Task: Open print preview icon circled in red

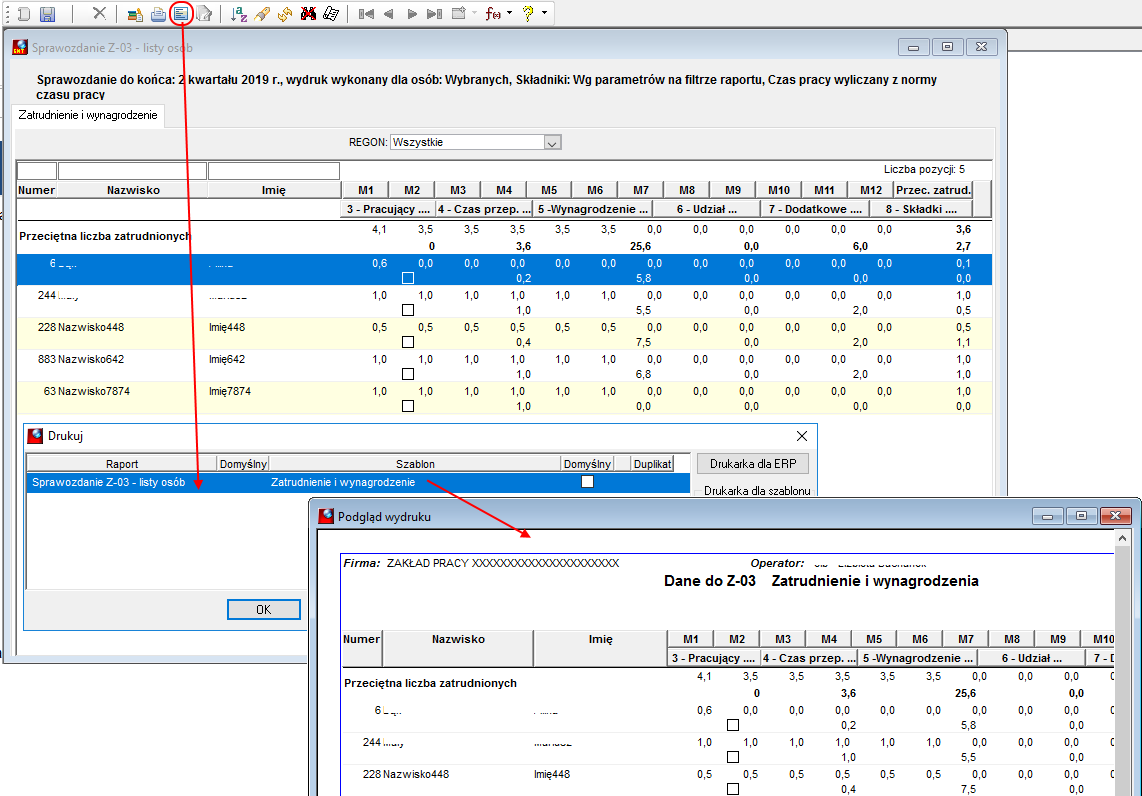Action: click(x=181, y=13)
